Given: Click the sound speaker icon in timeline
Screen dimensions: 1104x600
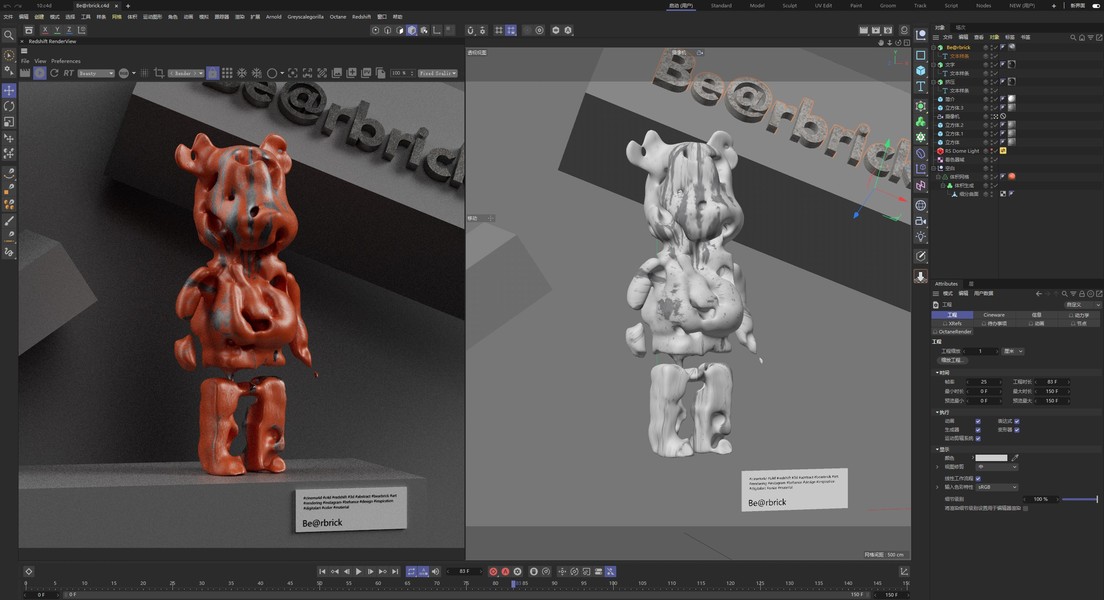Looking at the screenshot, I should pyautogui.click(x=435, y=572).
